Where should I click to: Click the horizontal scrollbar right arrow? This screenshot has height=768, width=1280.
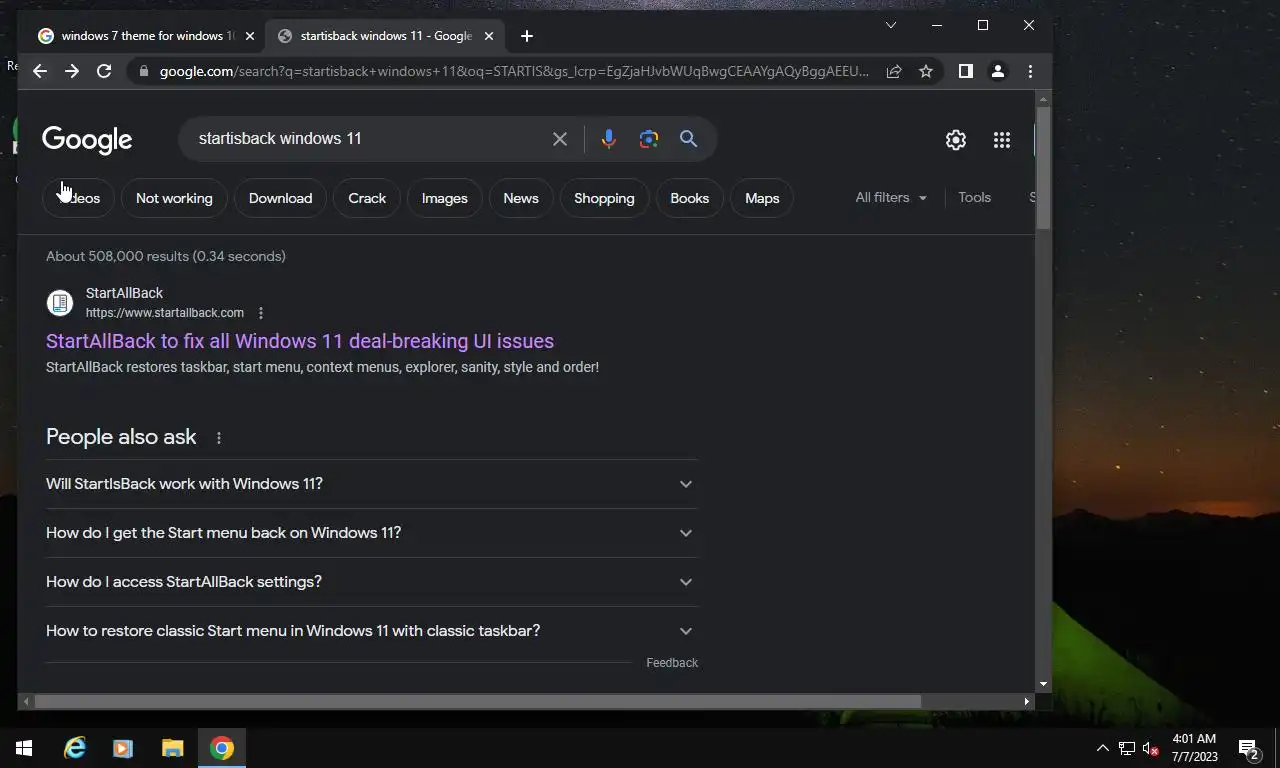[x=1026, y=702]
